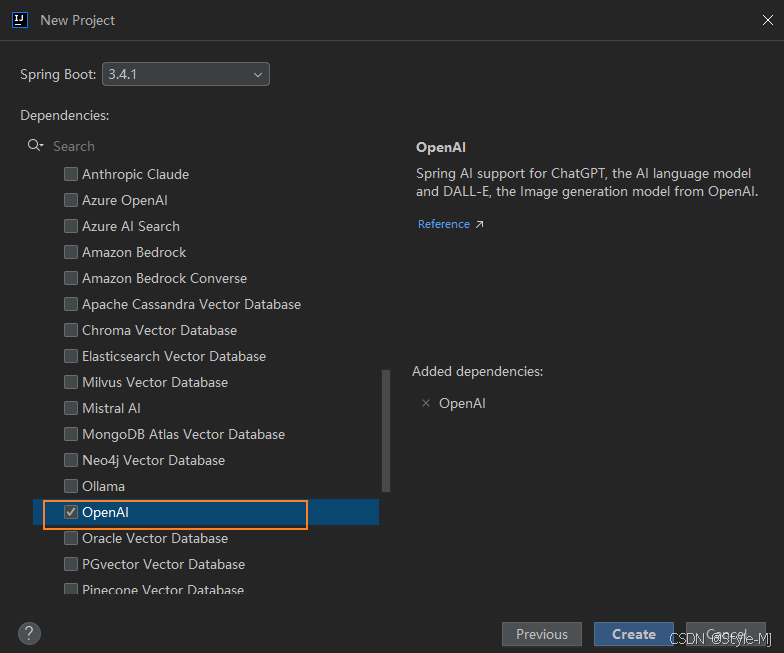This screenshot has height=653, width=784.
Task: Click the Mistral AI row label
Action: [111, 408]
